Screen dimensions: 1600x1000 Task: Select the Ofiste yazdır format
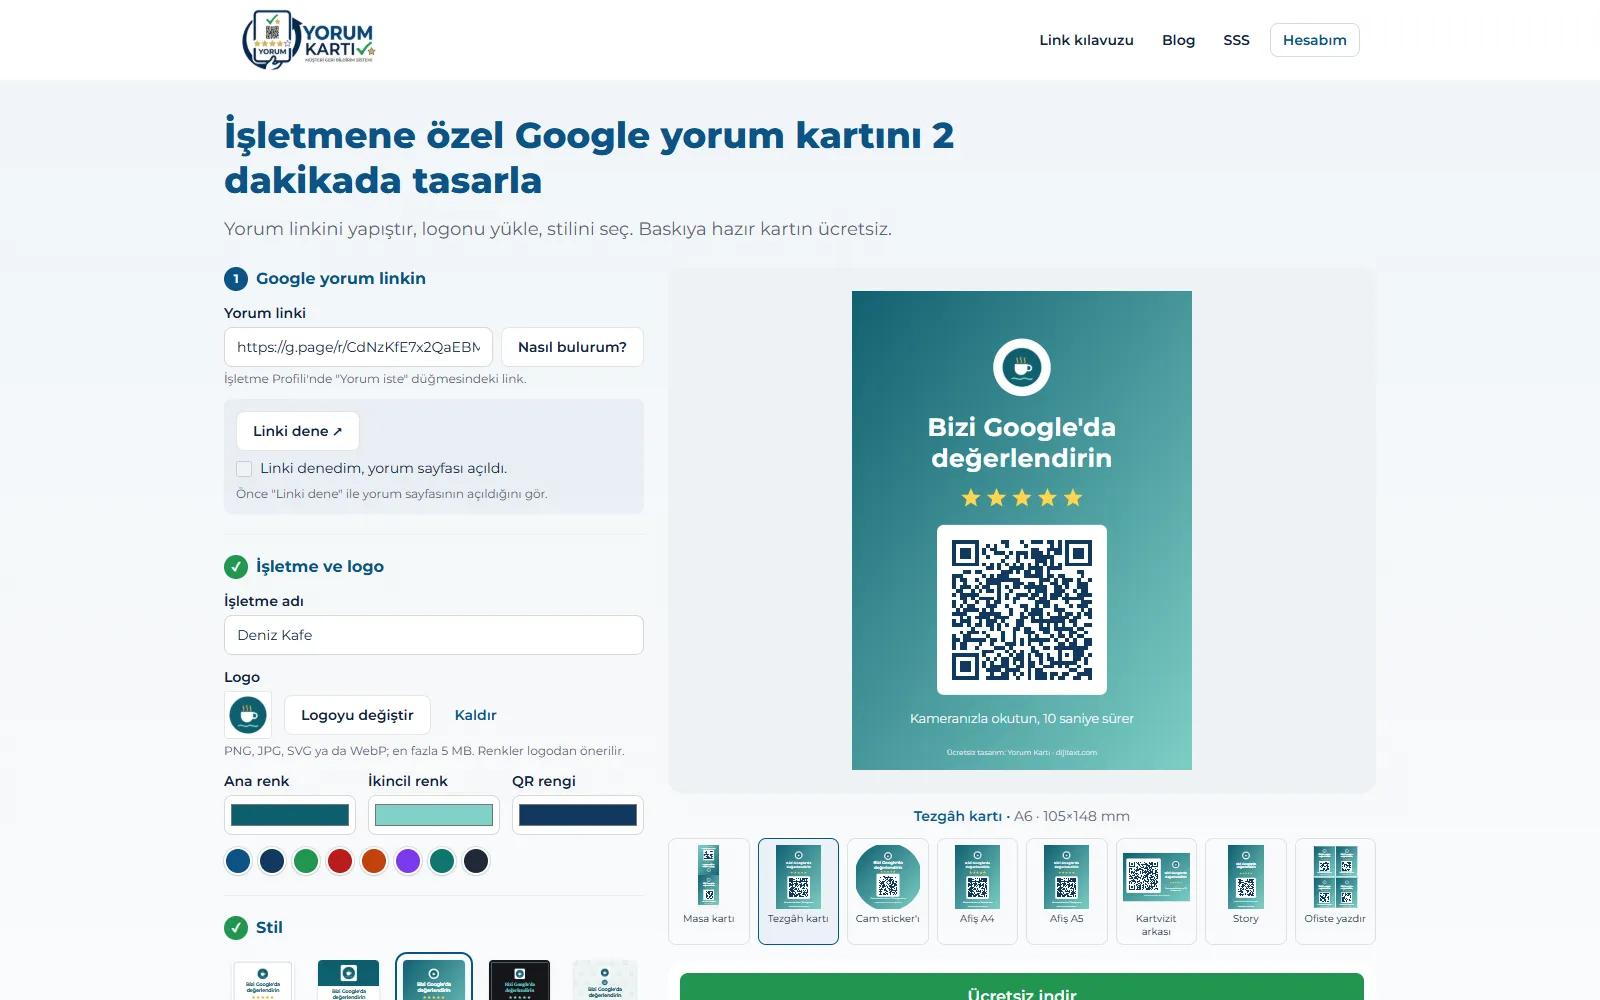(1335, 891)
